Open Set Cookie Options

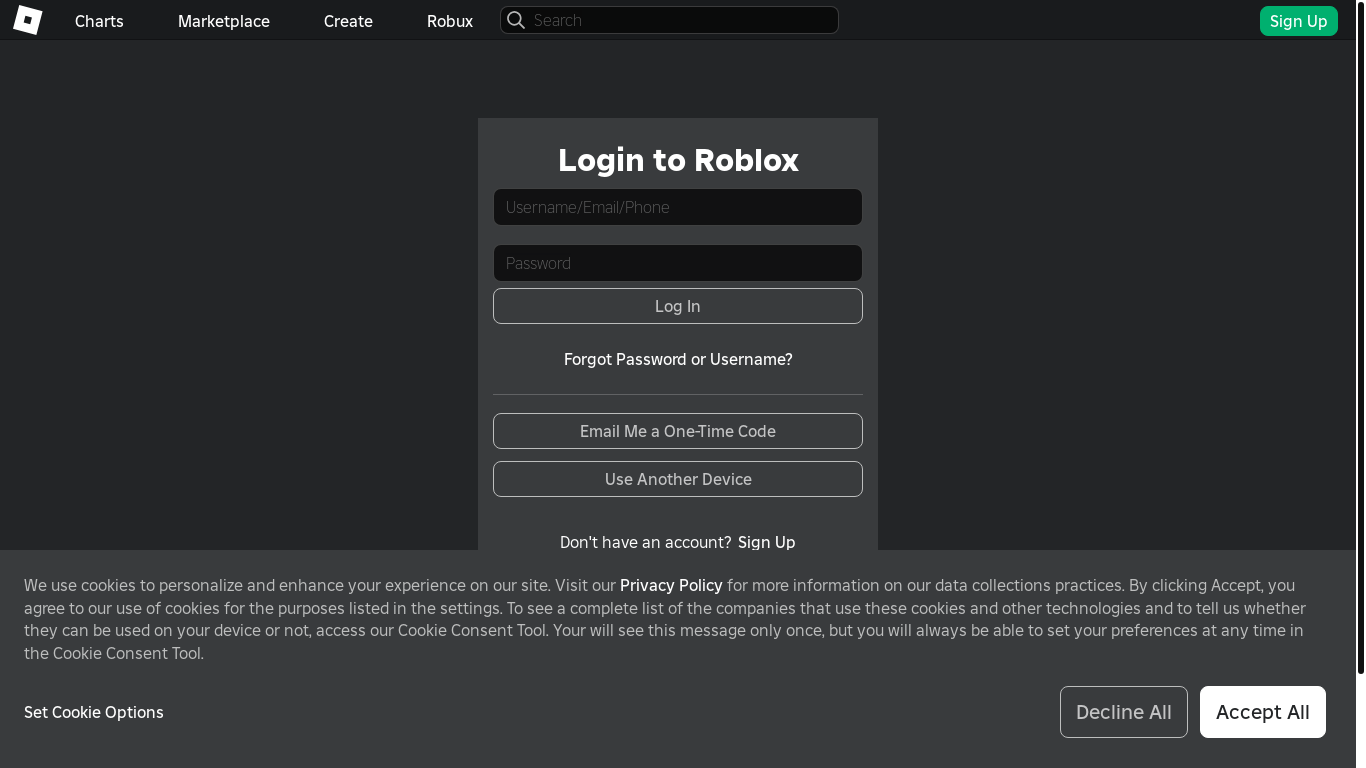[94, 712]
